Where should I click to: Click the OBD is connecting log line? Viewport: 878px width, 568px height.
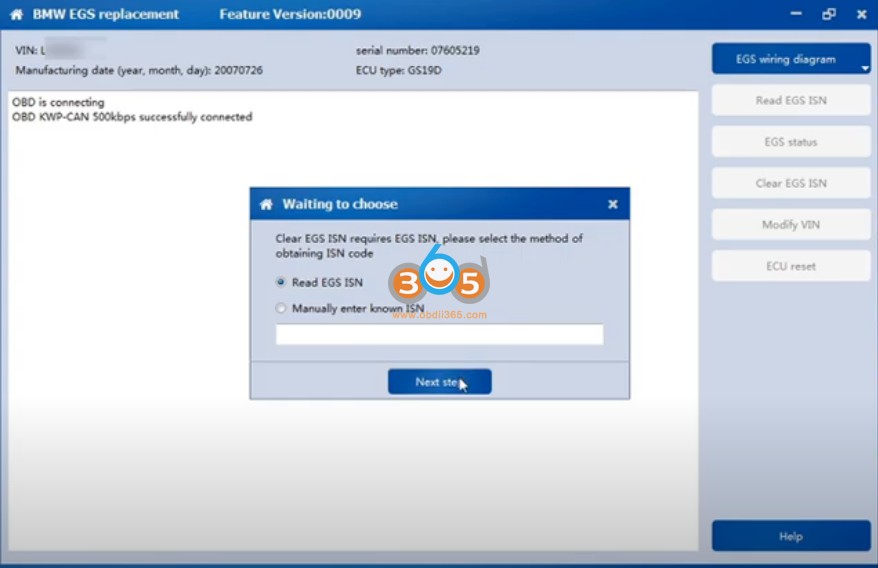coord(58,102)
